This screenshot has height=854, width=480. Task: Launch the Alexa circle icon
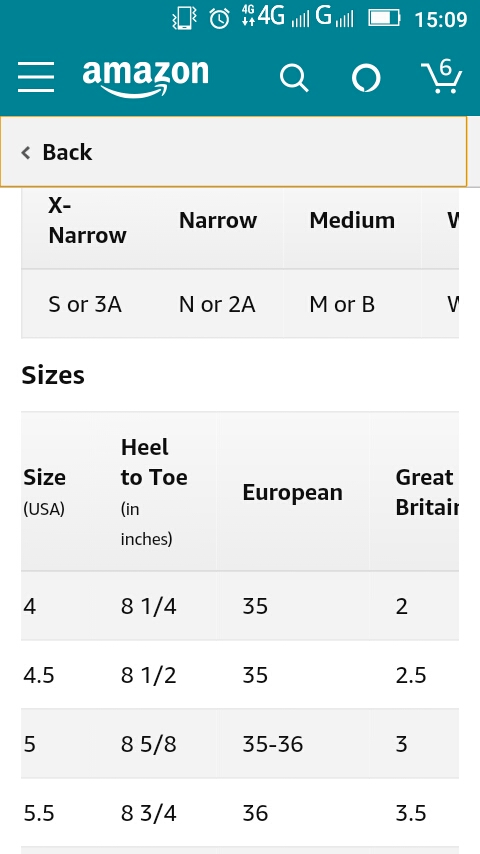coord(366,78)
